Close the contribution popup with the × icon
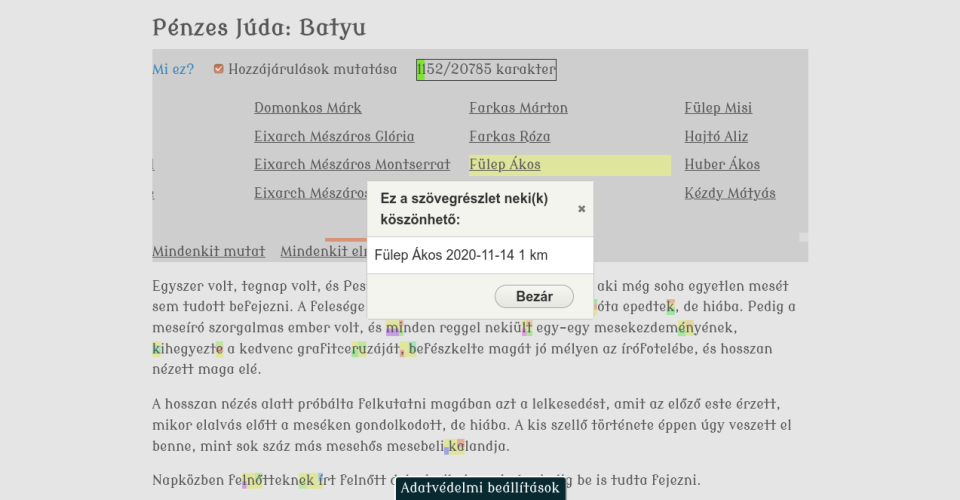Image resolution: width=960 pixels, height=500 pixels. (x=582, y=209)
